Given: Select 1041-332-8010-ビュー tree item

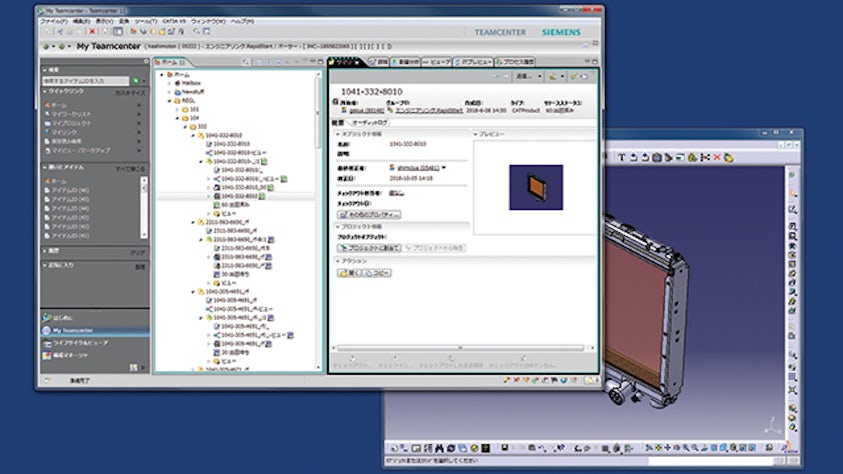Looking at the screenshot, I should click(x=237, y=153).
